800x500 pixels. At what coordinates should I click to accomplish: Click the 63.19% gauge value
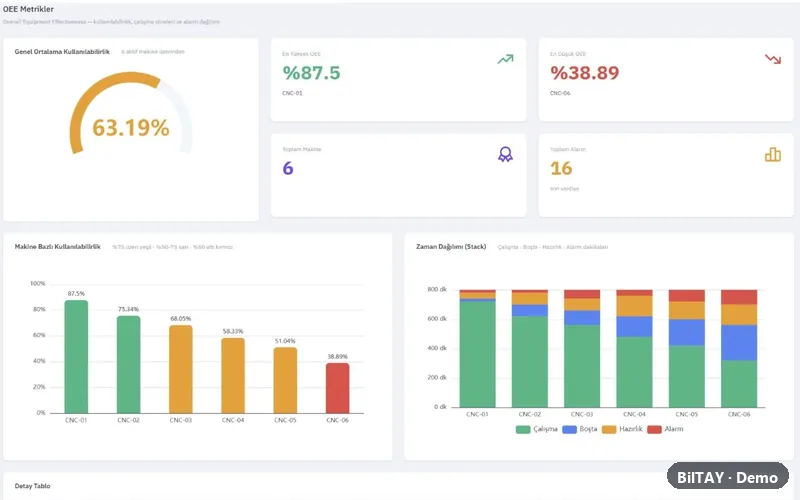(x=131, y=128)
